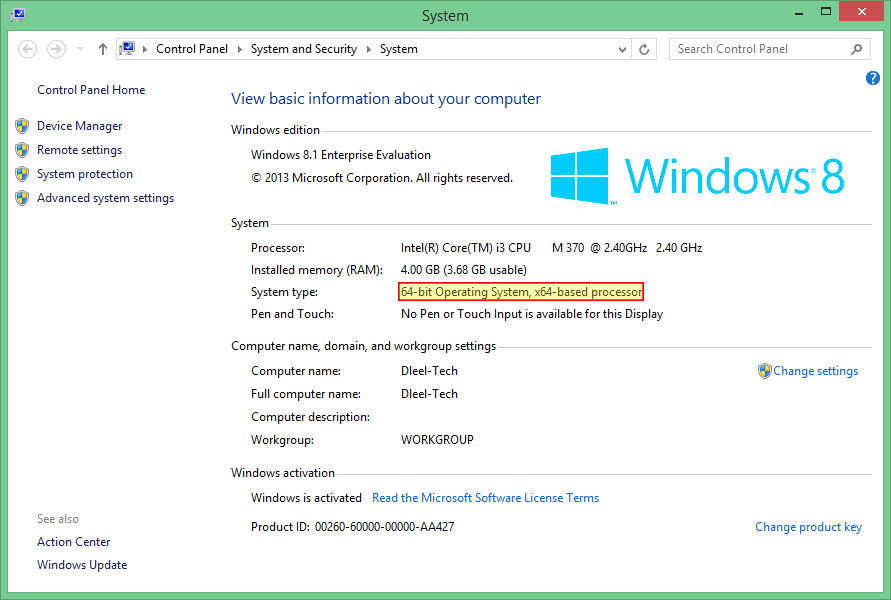The height and width of the screenshot is (600, 891).
Task: Click the Intel(R) Core(TM) i3 CPU text
Action: (466, 248)
